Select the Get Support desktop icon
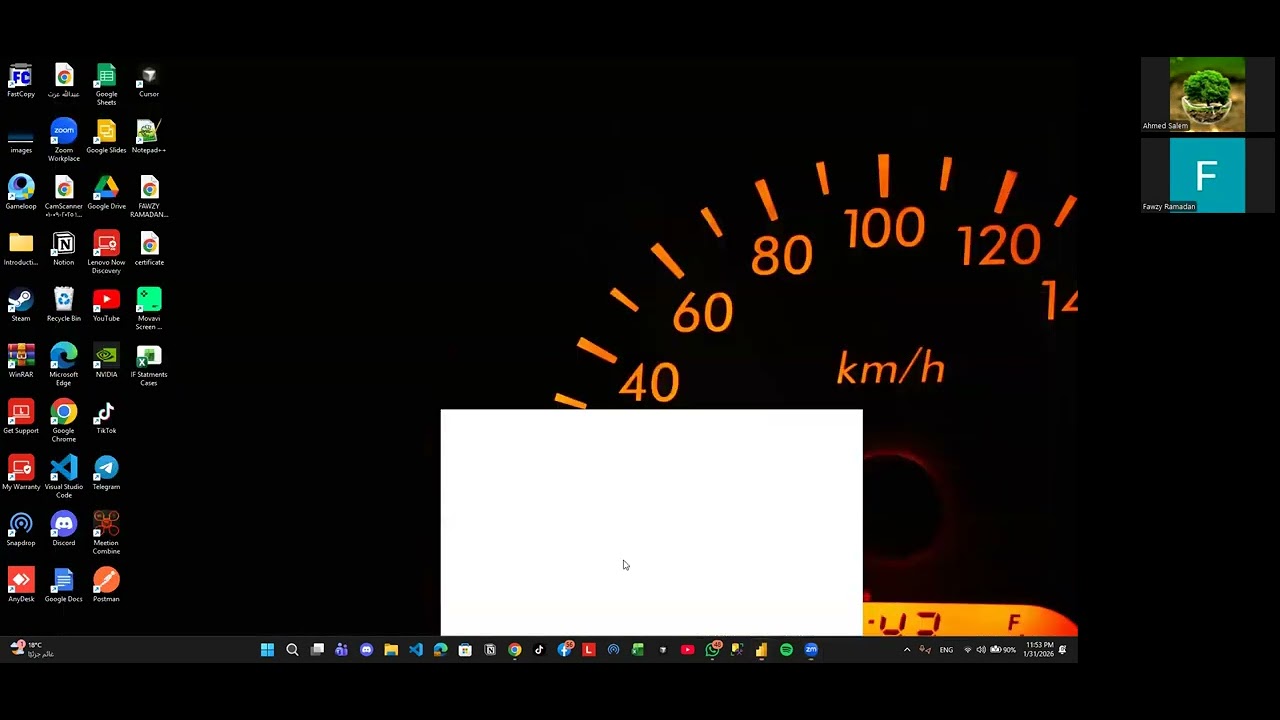This screenshot has height=720, width=1280. click(x=21, y=418)
